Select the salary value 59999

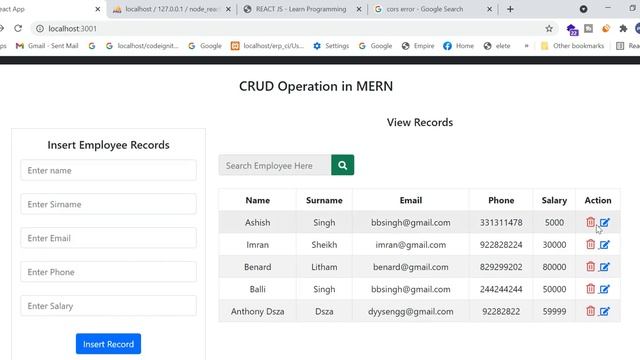pyautogui.click(x=554, y=311)
